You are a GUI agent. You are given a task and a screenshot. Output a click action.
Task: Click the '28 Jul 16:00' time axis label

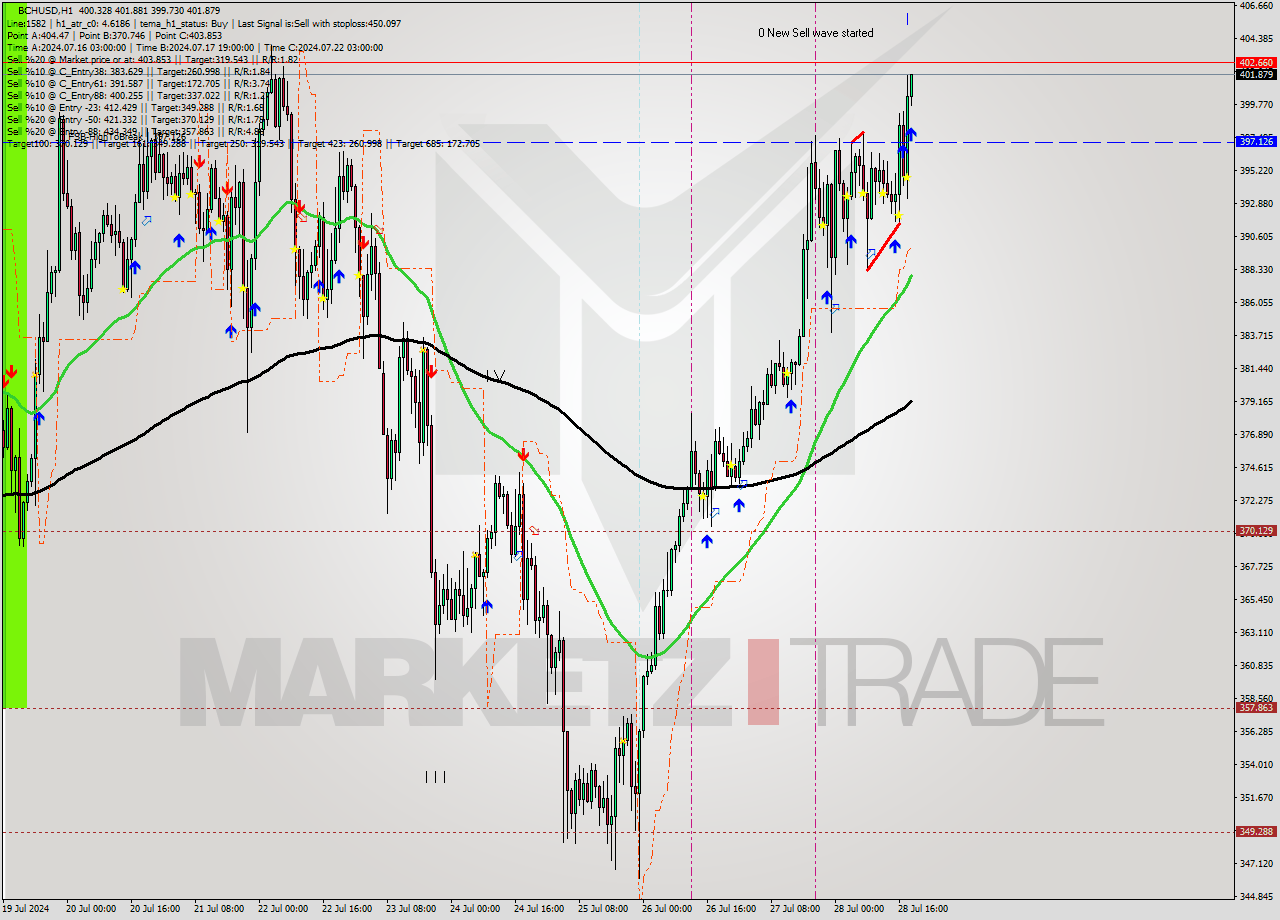click(923, 909)
